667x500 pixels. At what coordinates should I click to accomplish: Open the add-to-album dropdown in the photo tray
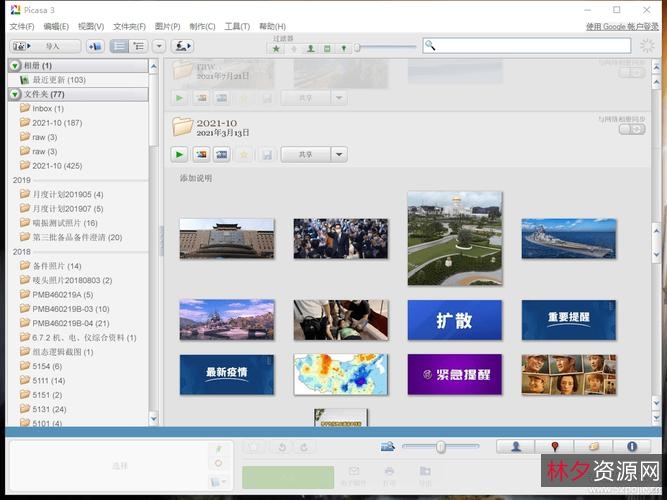(218, 482)
